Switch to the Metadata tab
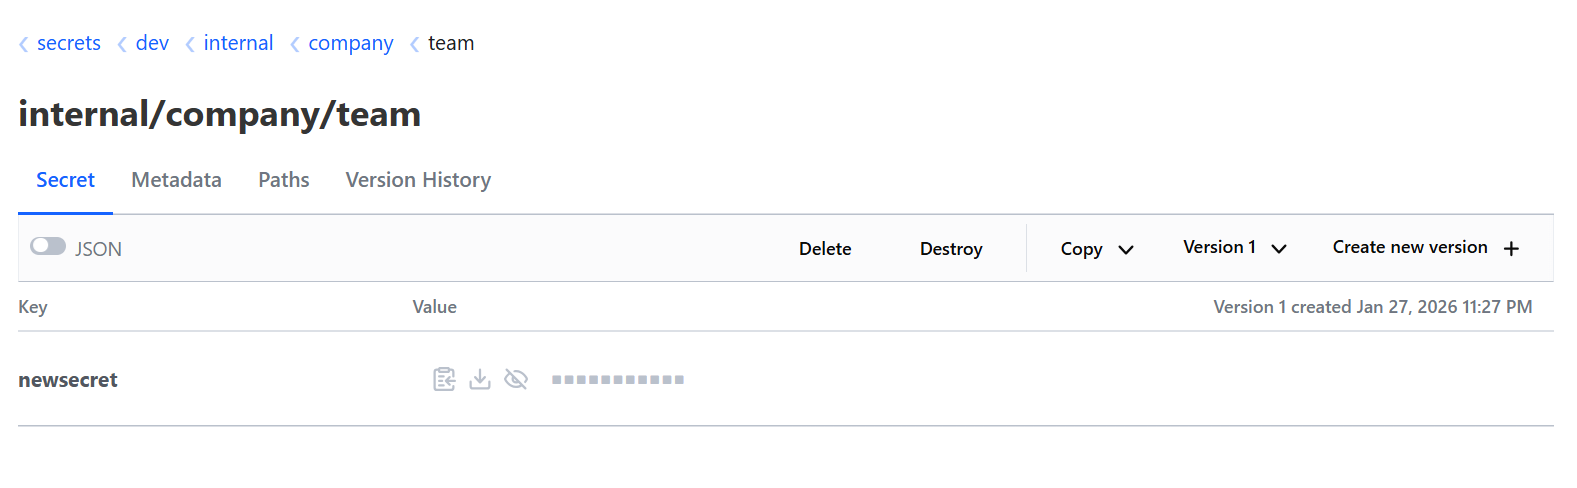 176,180
